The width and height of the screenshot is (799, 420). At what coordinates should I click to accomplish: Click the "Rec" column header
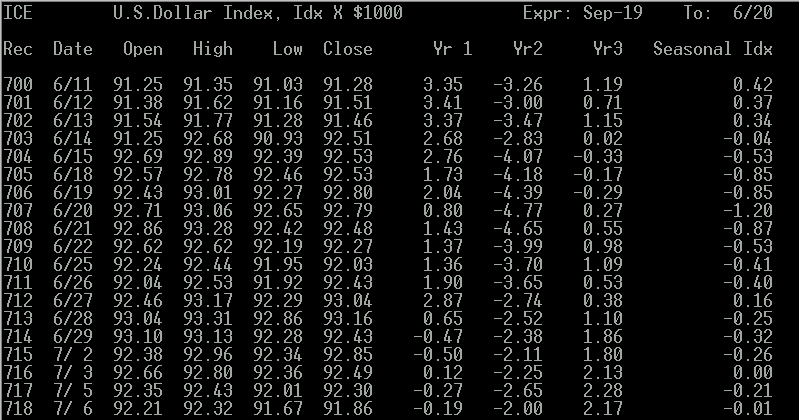18,49
